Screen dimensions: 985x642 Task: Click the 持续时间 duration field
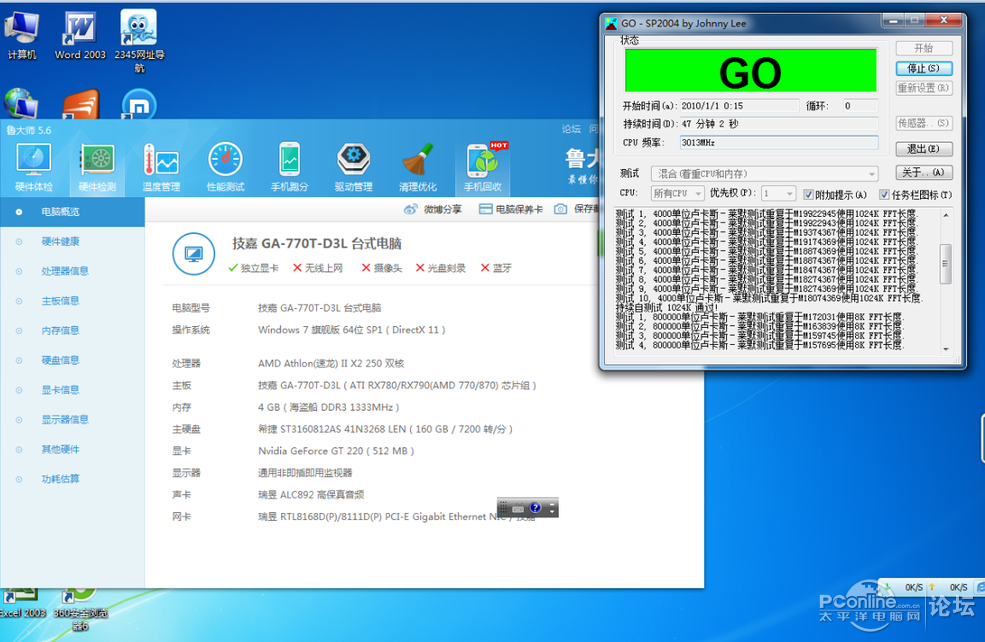point(779,124)
